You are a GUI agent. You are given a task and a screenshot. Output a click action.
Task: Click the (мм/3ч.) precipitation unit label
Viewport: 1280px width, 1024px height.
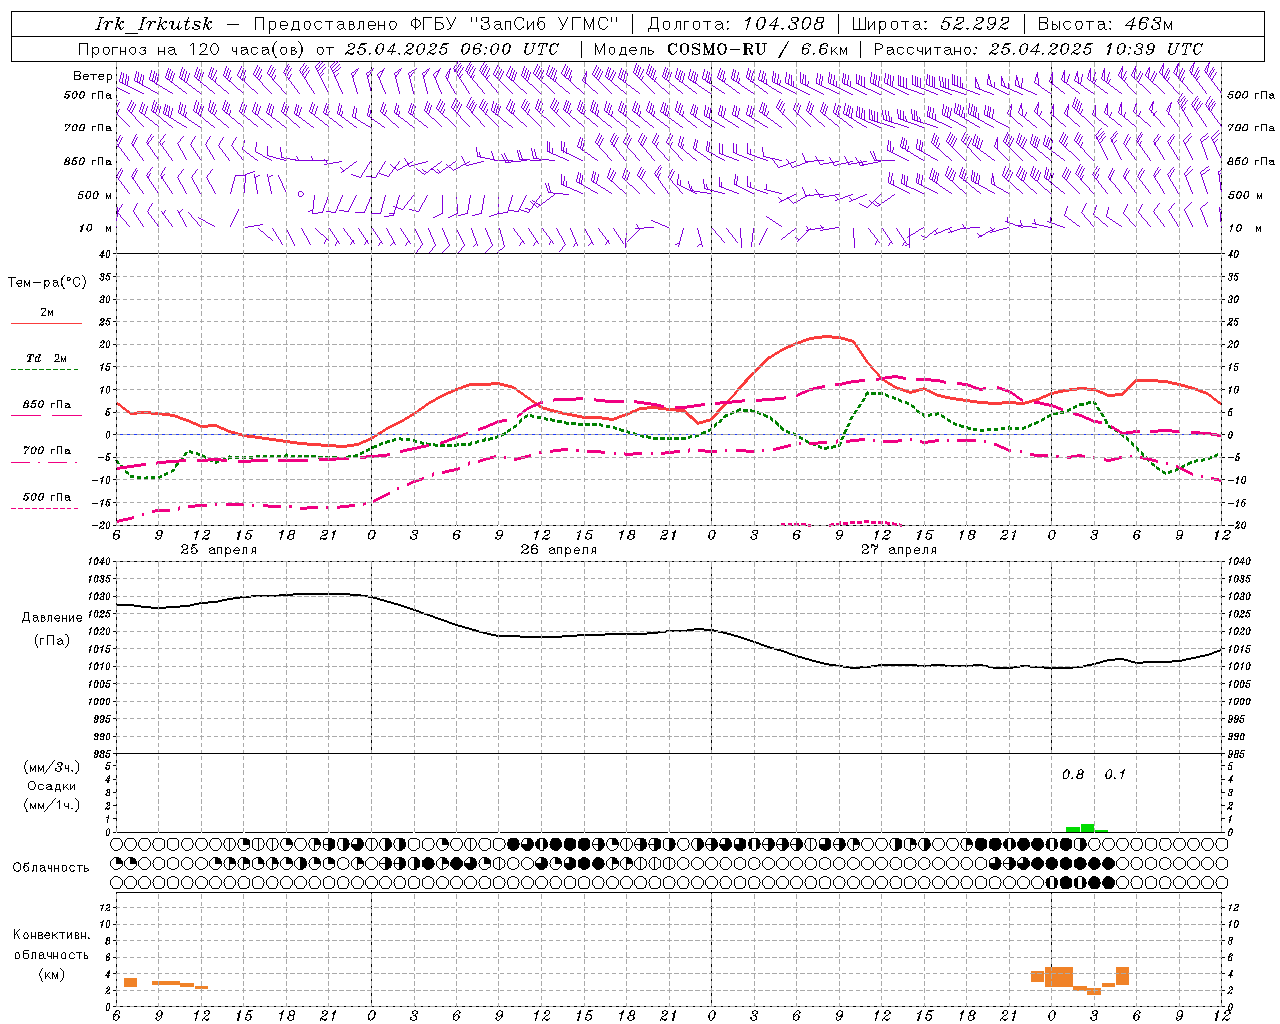point(51,767)
